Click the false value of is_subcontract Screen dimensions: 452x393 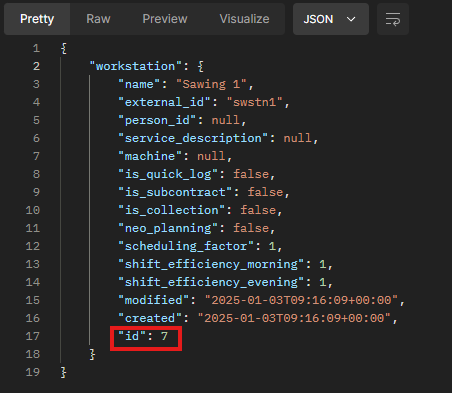[265, 192]
